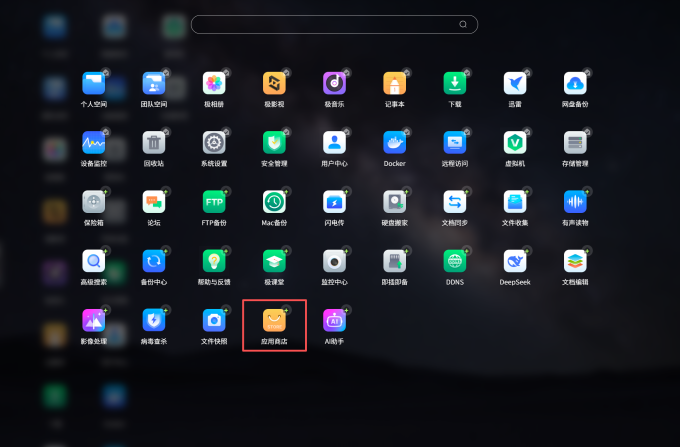Open 个人空间 personal space folder

(x=94, y=83)
